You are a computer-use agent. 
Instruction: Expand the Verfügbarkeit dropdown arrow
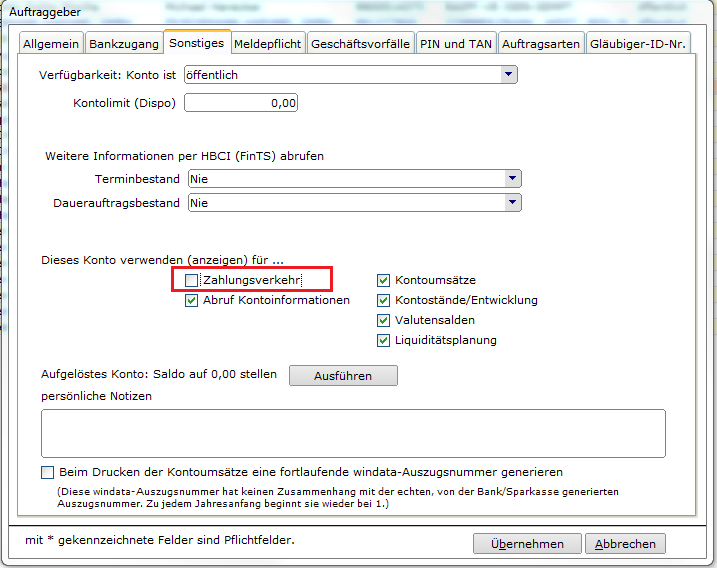508,75
